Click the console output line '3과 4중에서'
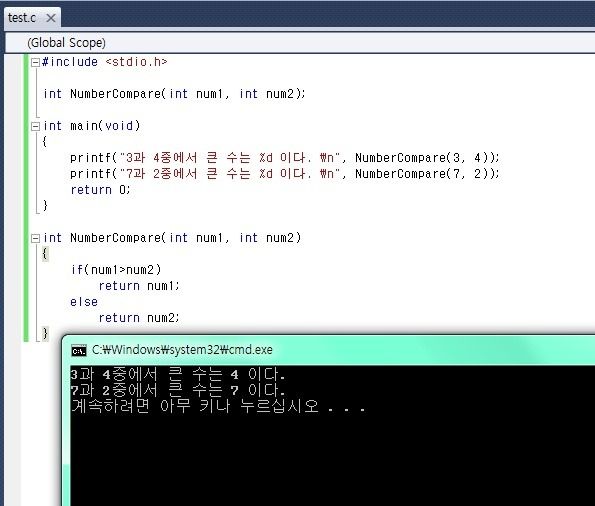Image resolution: width=595 pixels, height=506 pixels. click(178, 375)
